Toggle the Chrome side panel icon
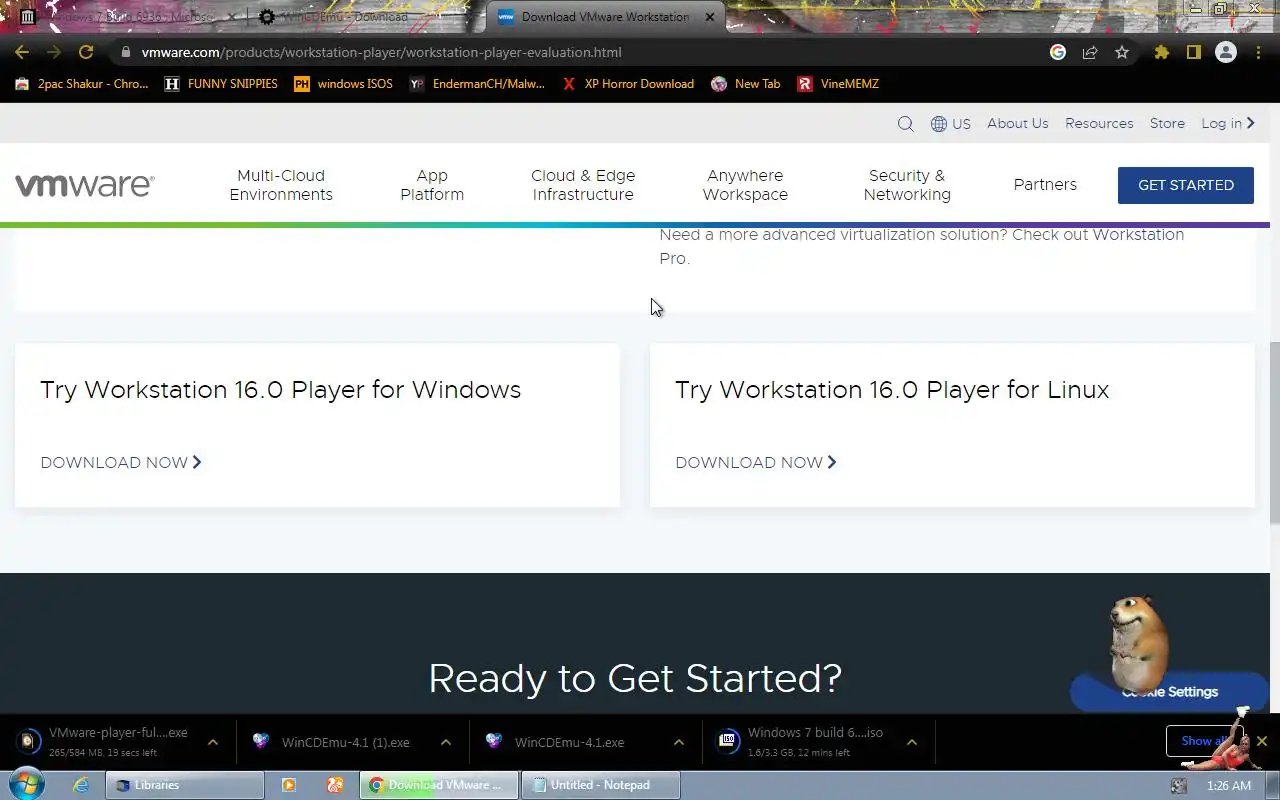Image resolution: width=1280 pixels, height=800 pixels. [x=1193, y=52]
